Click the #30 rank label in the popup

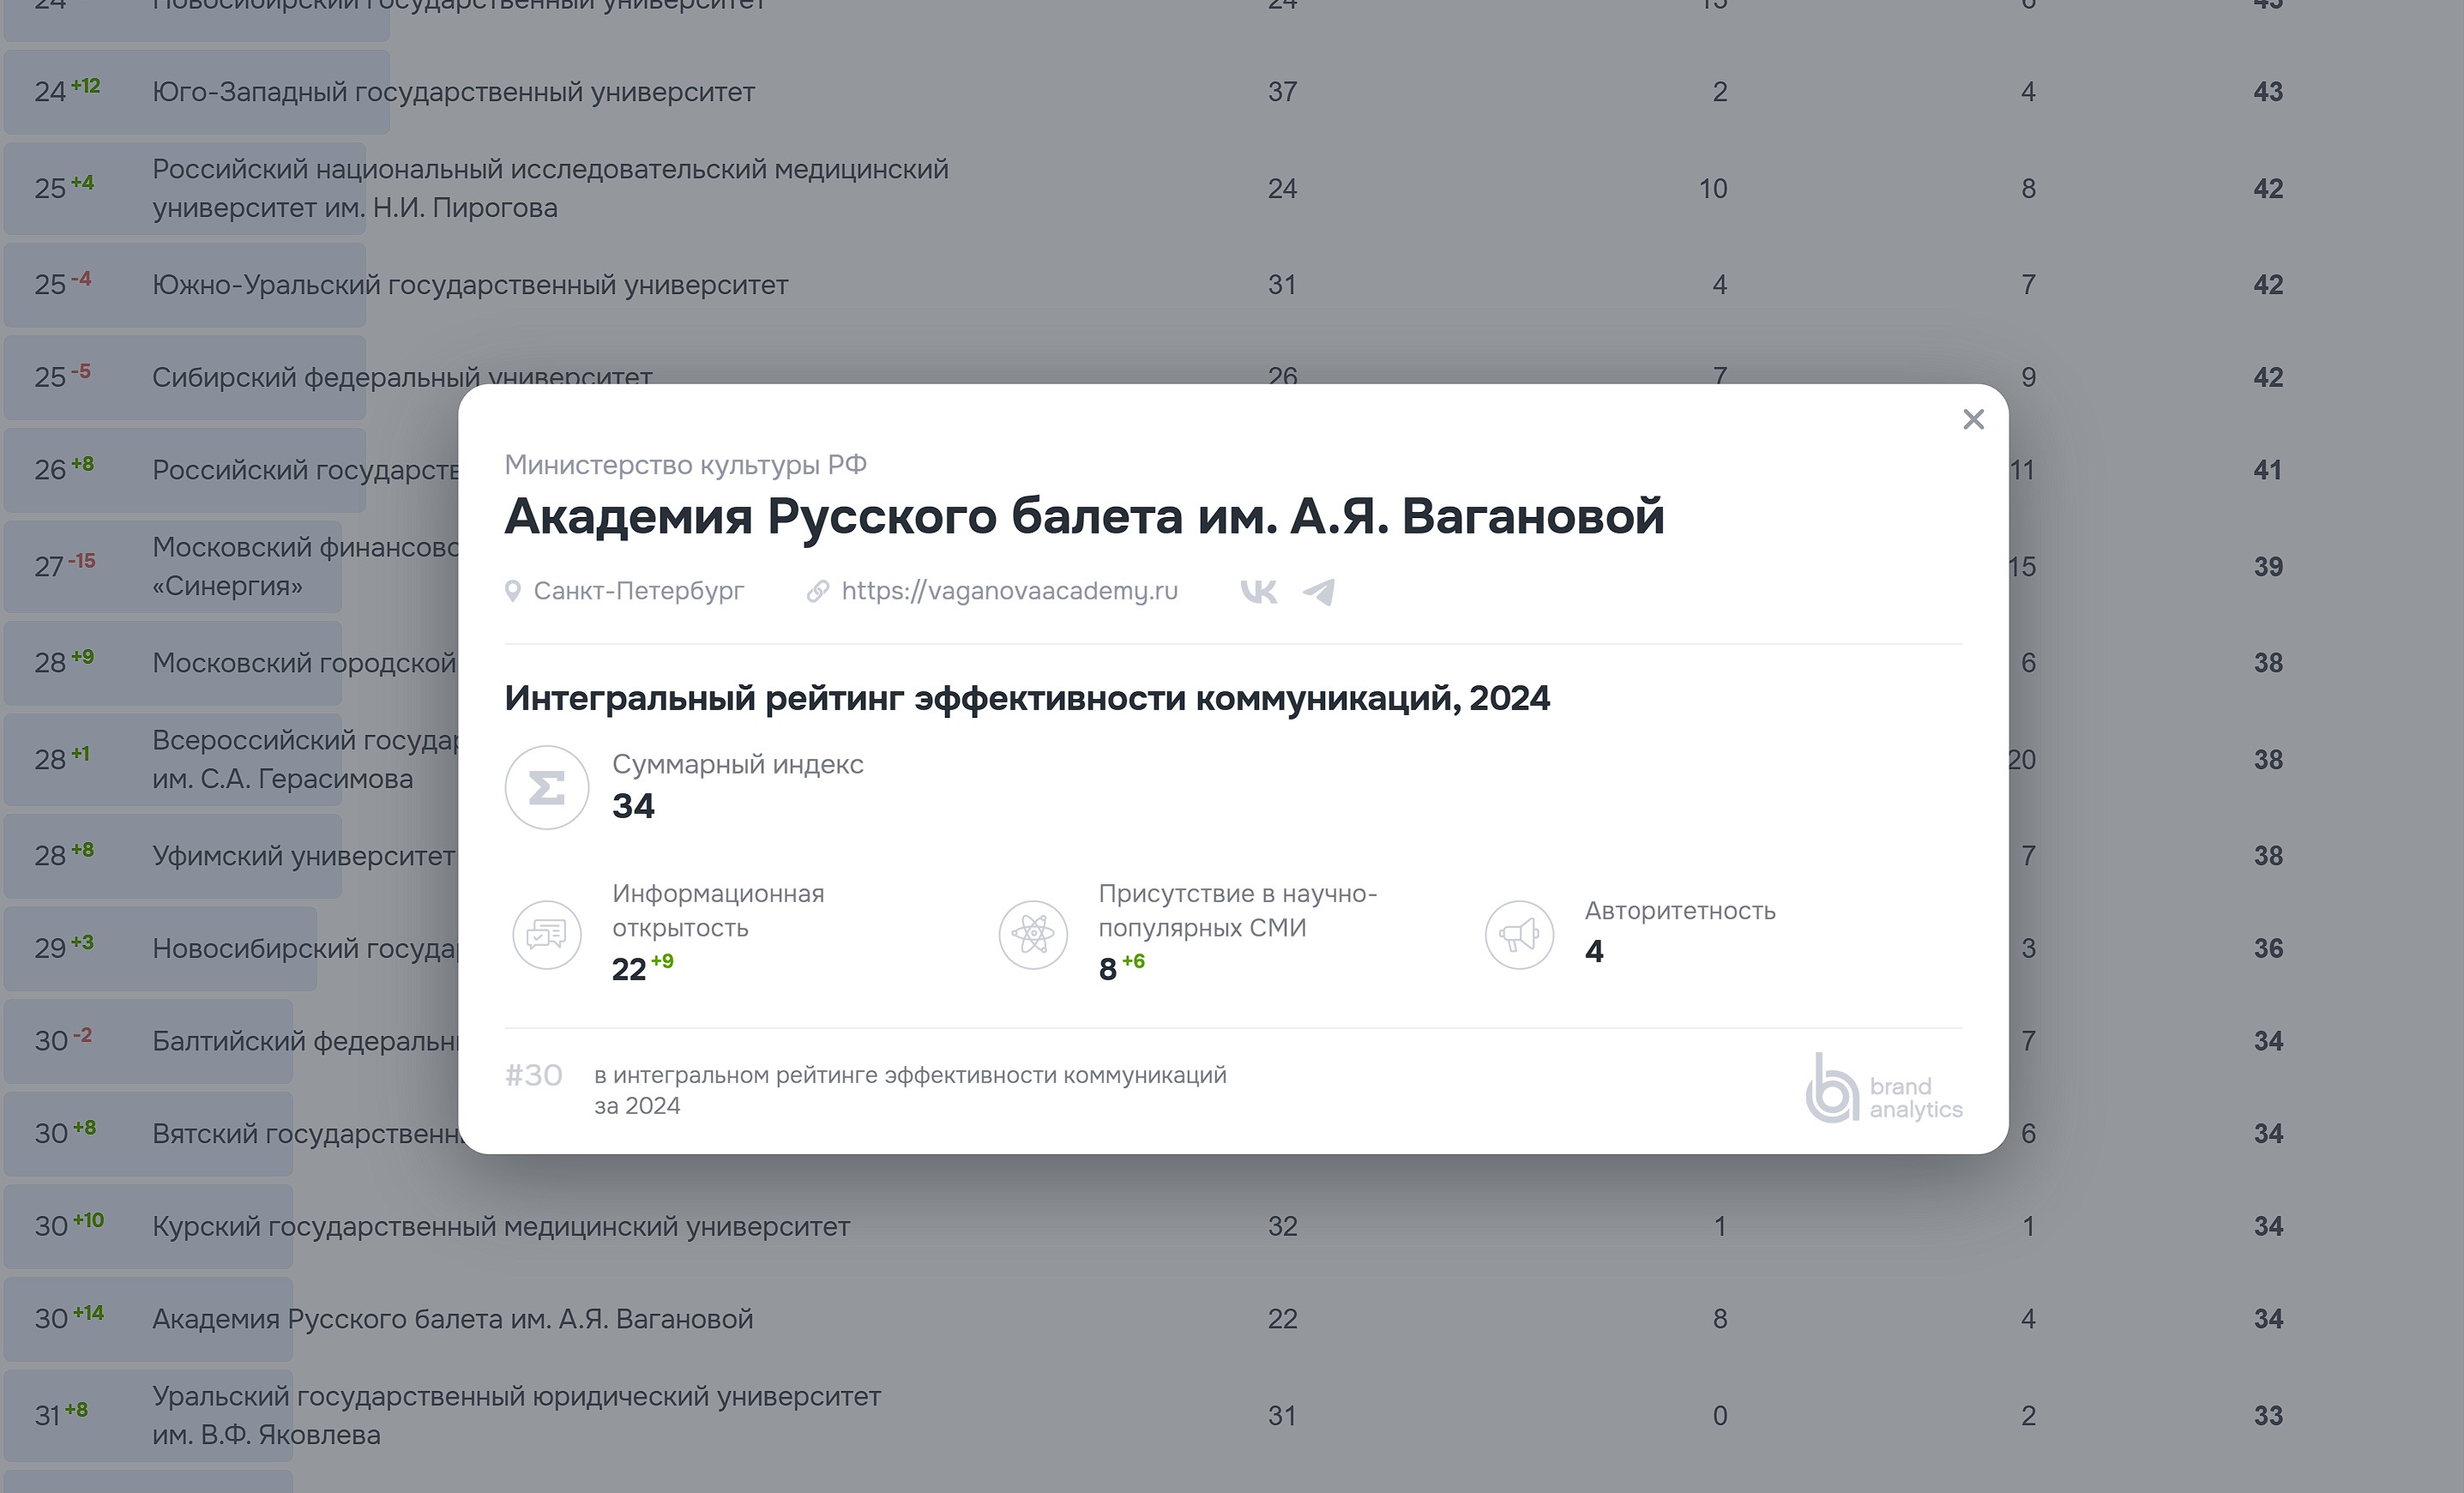pyautogui.click(x=533, y=1075)
